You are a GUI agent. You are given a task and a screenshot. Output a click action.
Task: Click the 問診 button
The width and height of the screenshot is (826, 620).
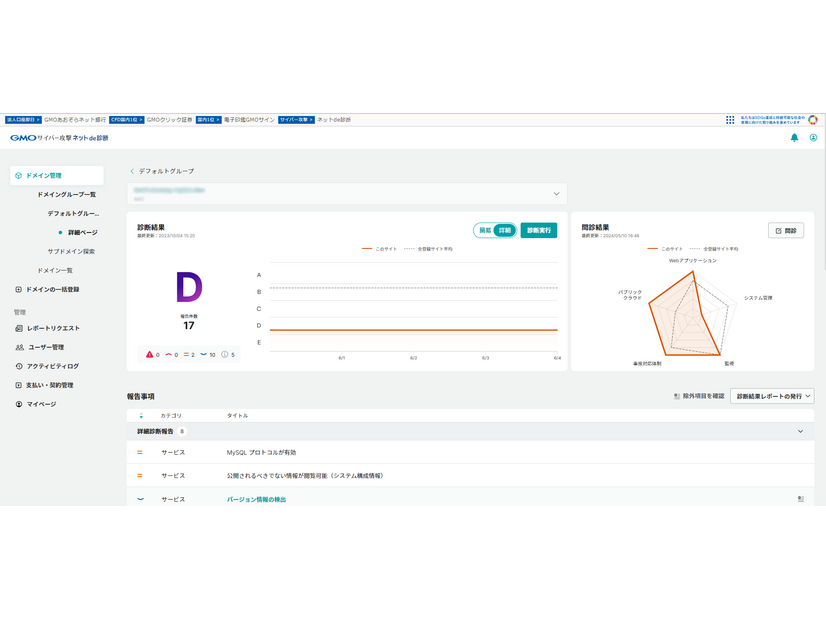tap(785, 230)
